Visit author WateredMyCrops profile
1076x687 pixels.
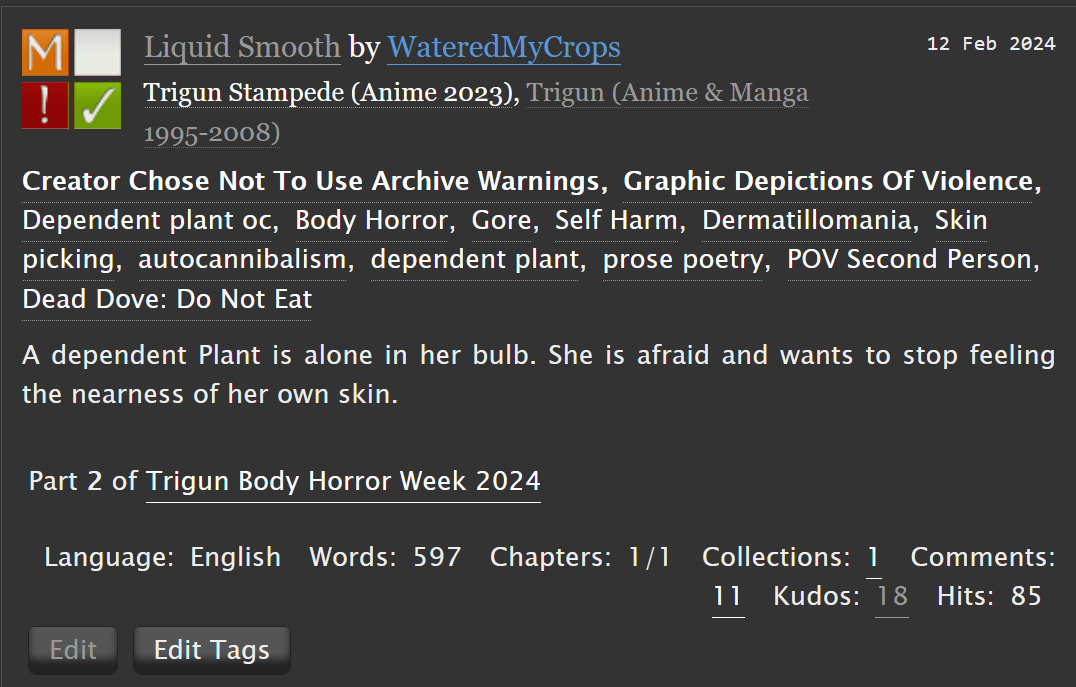click(x=504, y=47)
